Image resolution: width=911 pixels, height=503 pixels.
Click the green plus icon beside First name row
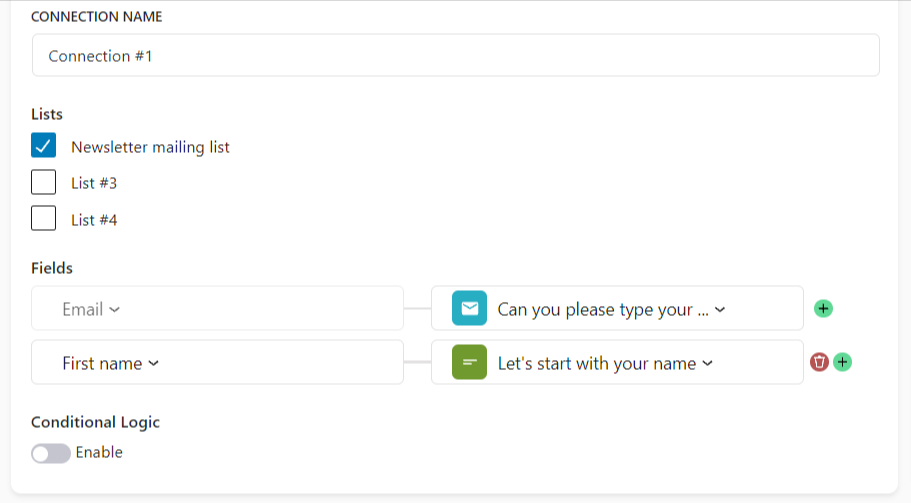(842, 362)
